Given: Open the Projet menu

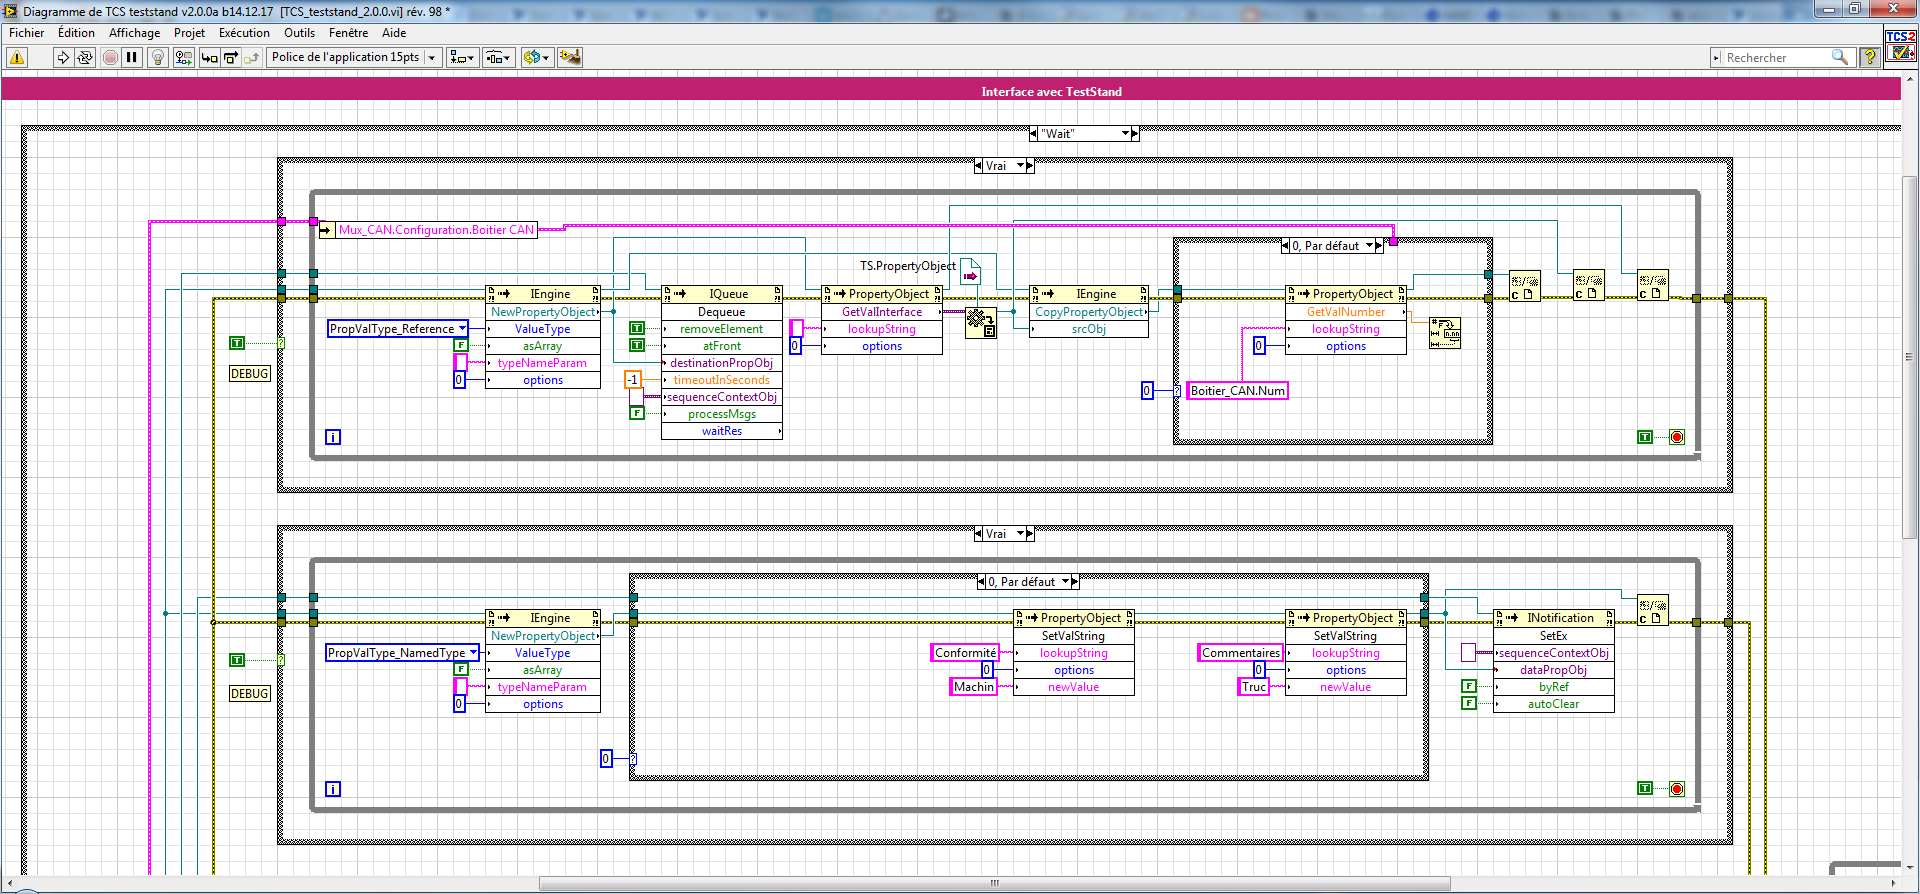Looking at the screenshot, I should click(189, 33).
